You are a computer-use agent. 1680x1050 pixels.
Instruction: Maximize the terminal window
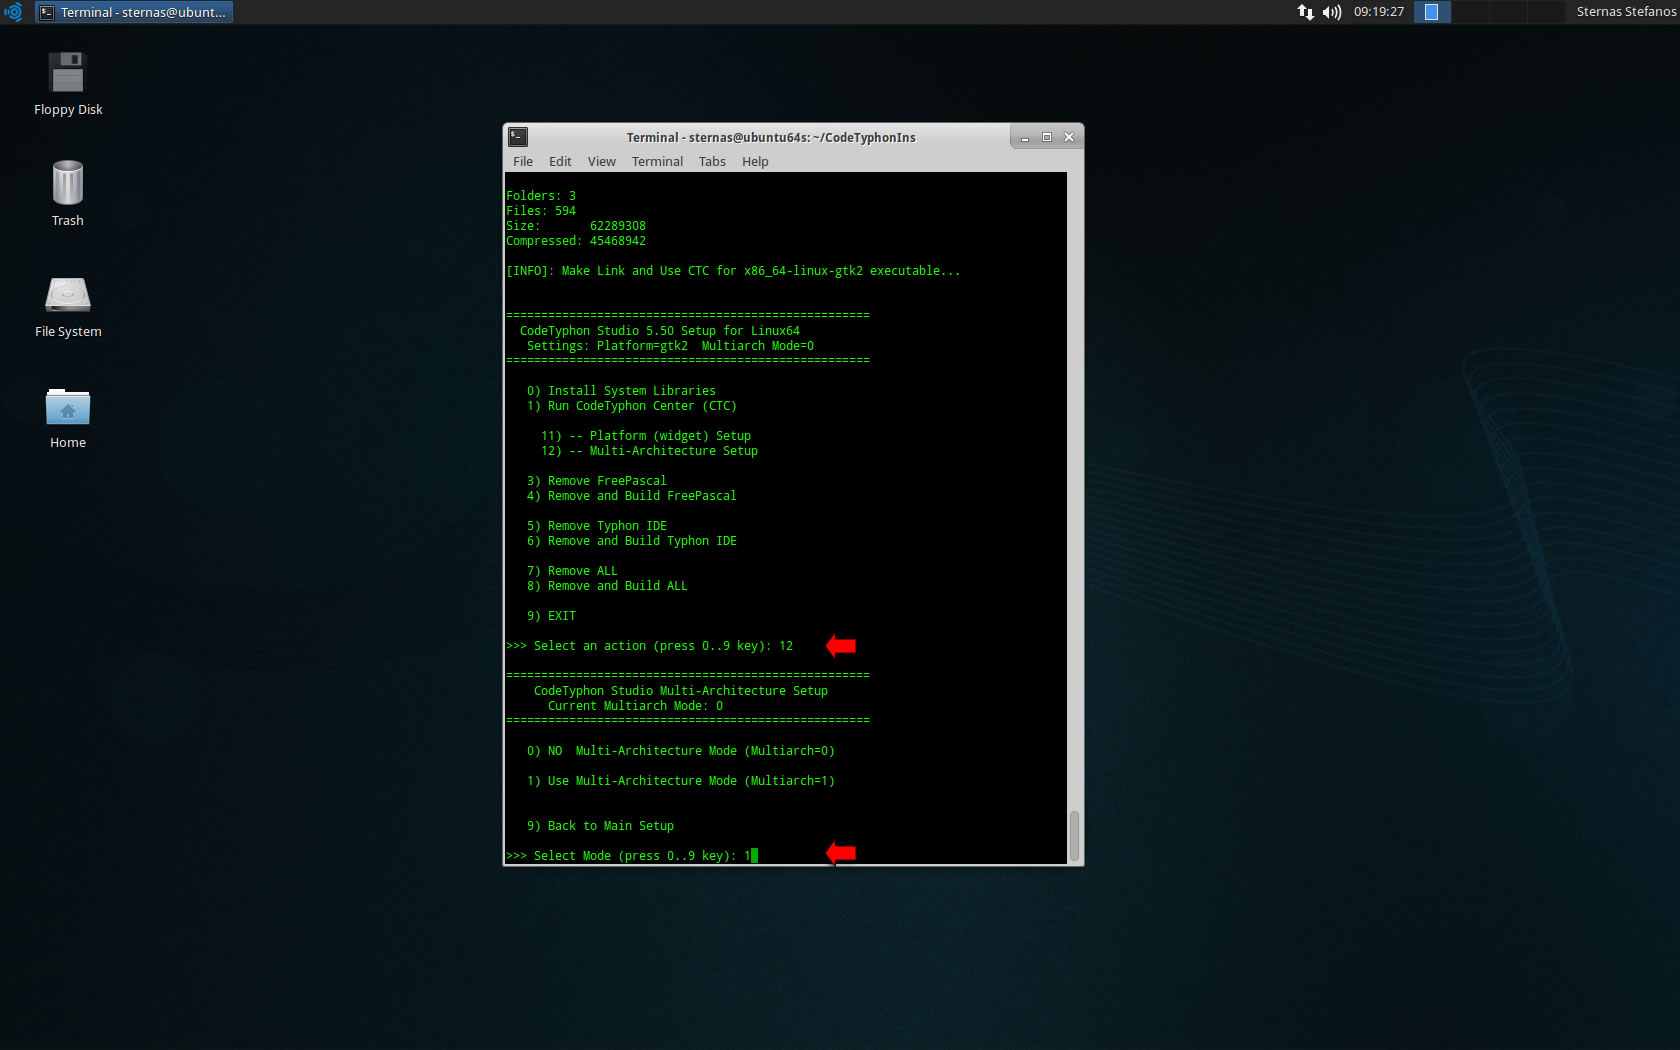(1047, 138)
